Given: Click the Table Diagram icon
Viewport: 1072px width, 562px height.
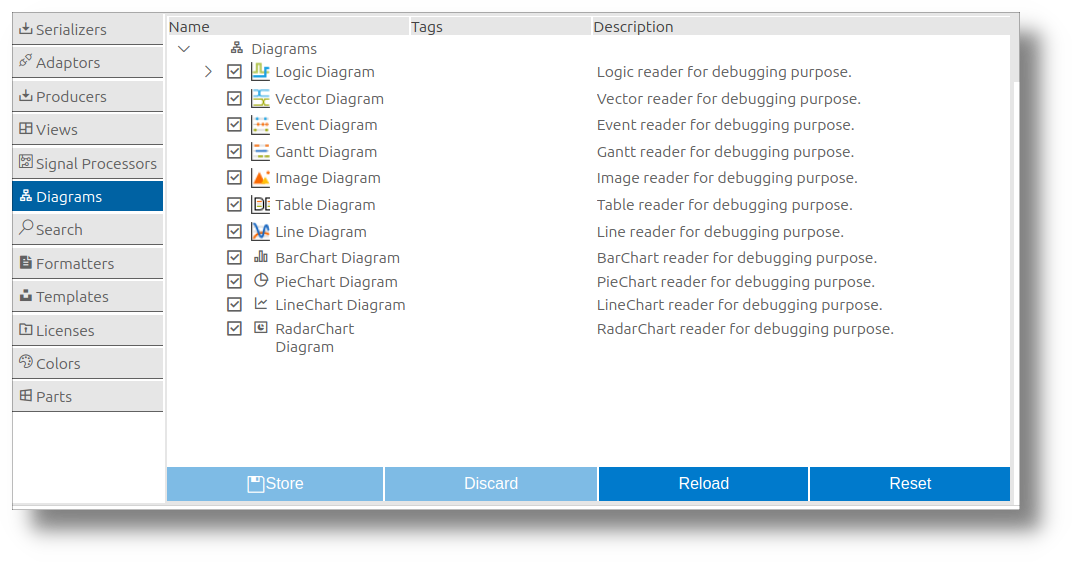Looking at the screenshot, I should 260,204.
